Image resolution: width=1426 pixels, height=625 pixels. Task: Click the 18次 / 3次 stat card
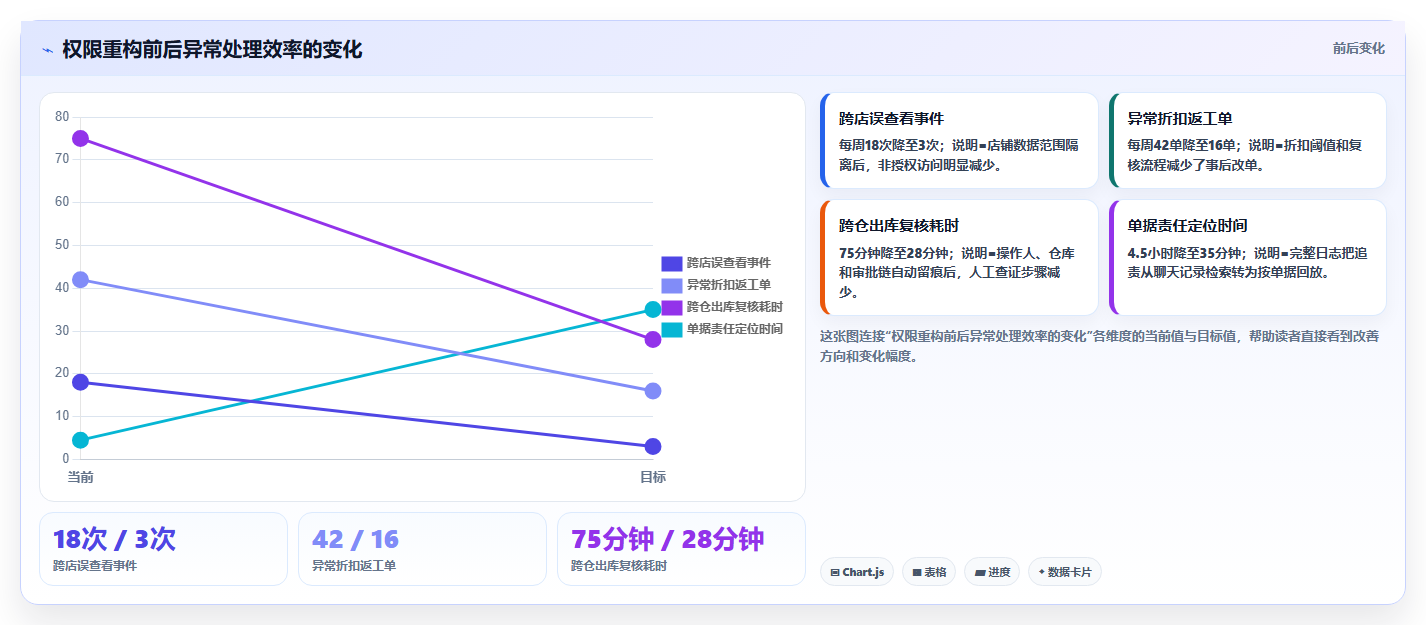pos(163,549)
